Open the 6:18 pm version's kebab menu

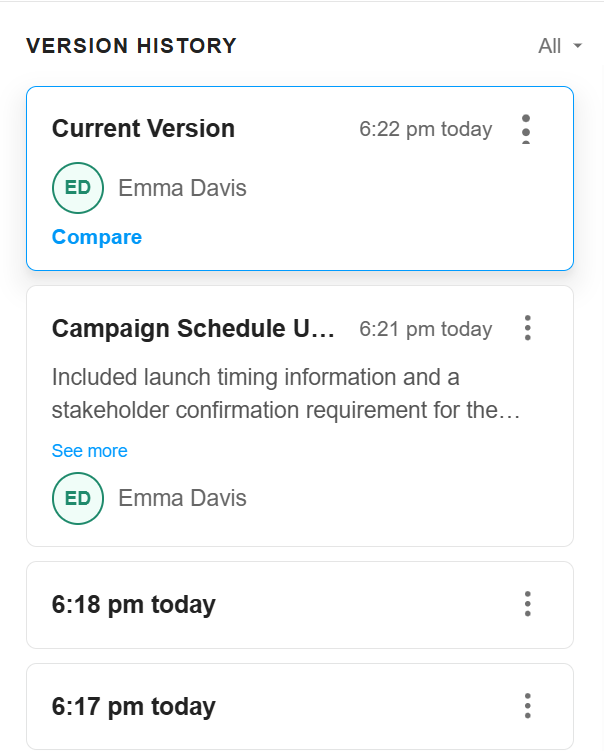pos(527,604)
